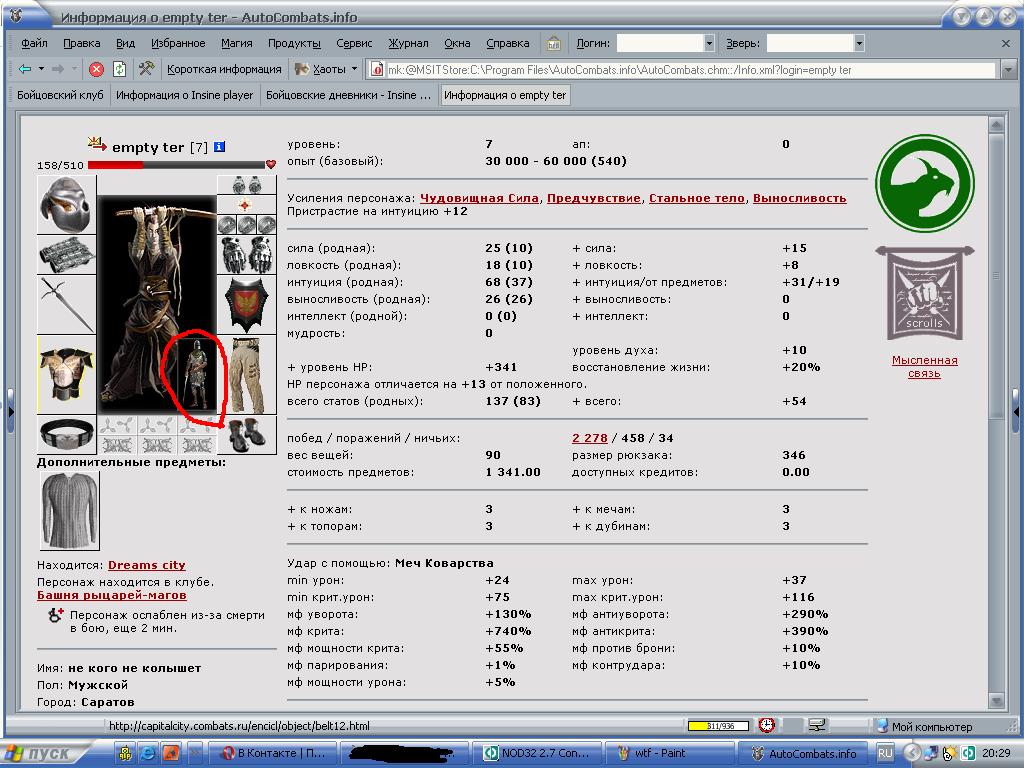Click the red heart icon by HP bar
The image size is (1024, 768).
click(x=270, y=165)
